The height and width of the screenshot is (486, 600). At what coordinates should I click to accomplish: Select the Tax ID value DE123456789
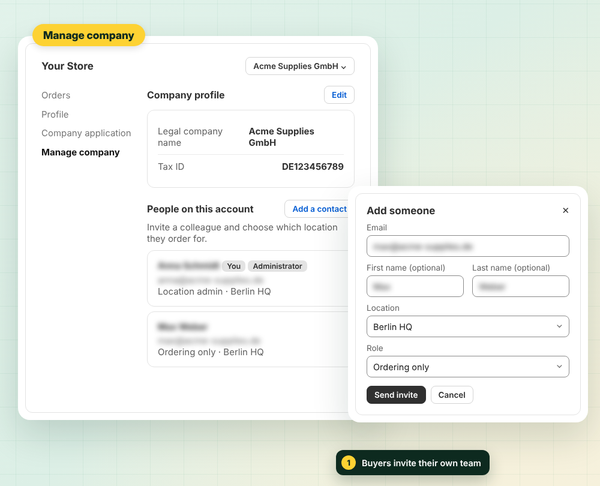point(313,167)
